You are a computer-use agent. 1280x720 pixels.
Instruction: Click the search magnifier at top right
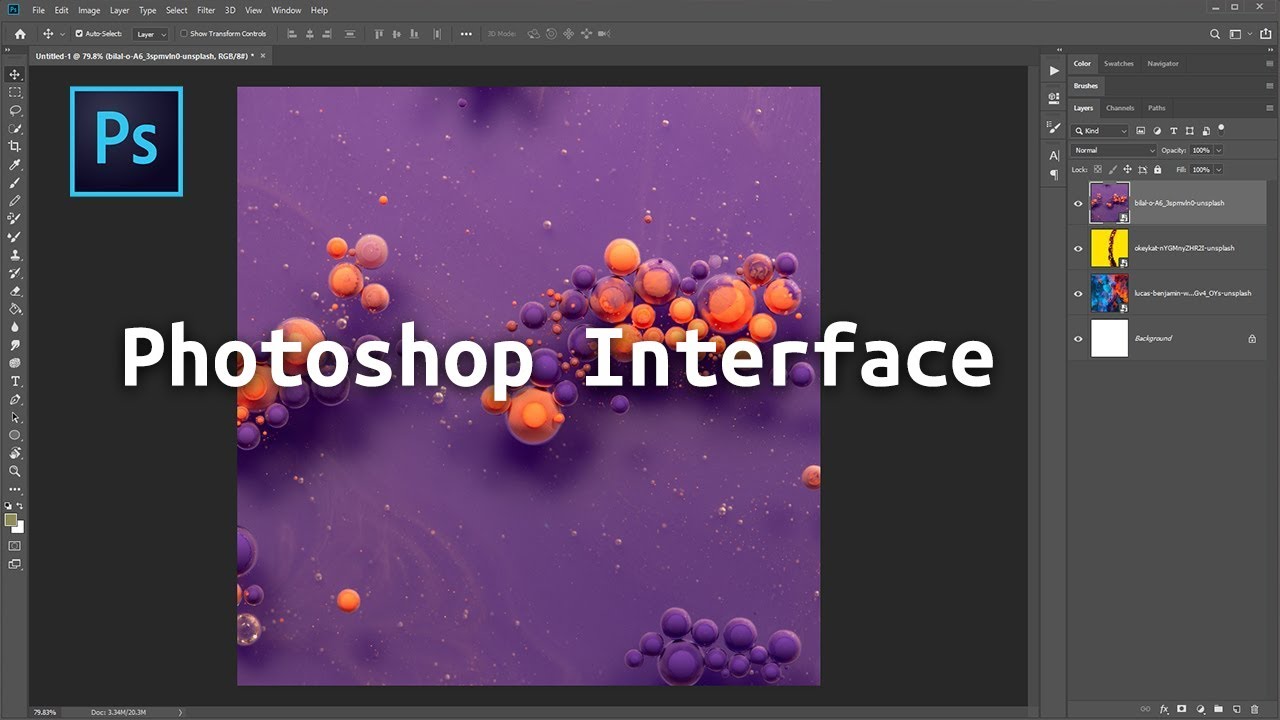coord(1215,34)
